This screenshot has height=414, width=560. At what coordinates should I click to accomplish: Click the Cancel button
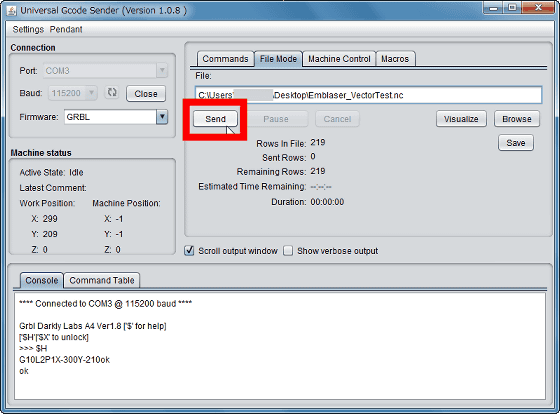pyautogui.click(x=337, y=119)
